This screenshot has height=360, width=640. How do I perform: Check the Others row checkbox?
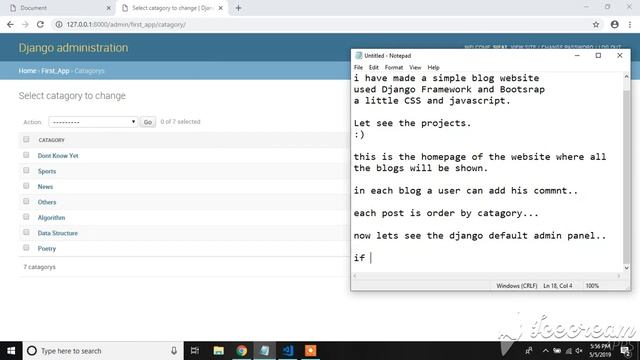tap(26, 202)
